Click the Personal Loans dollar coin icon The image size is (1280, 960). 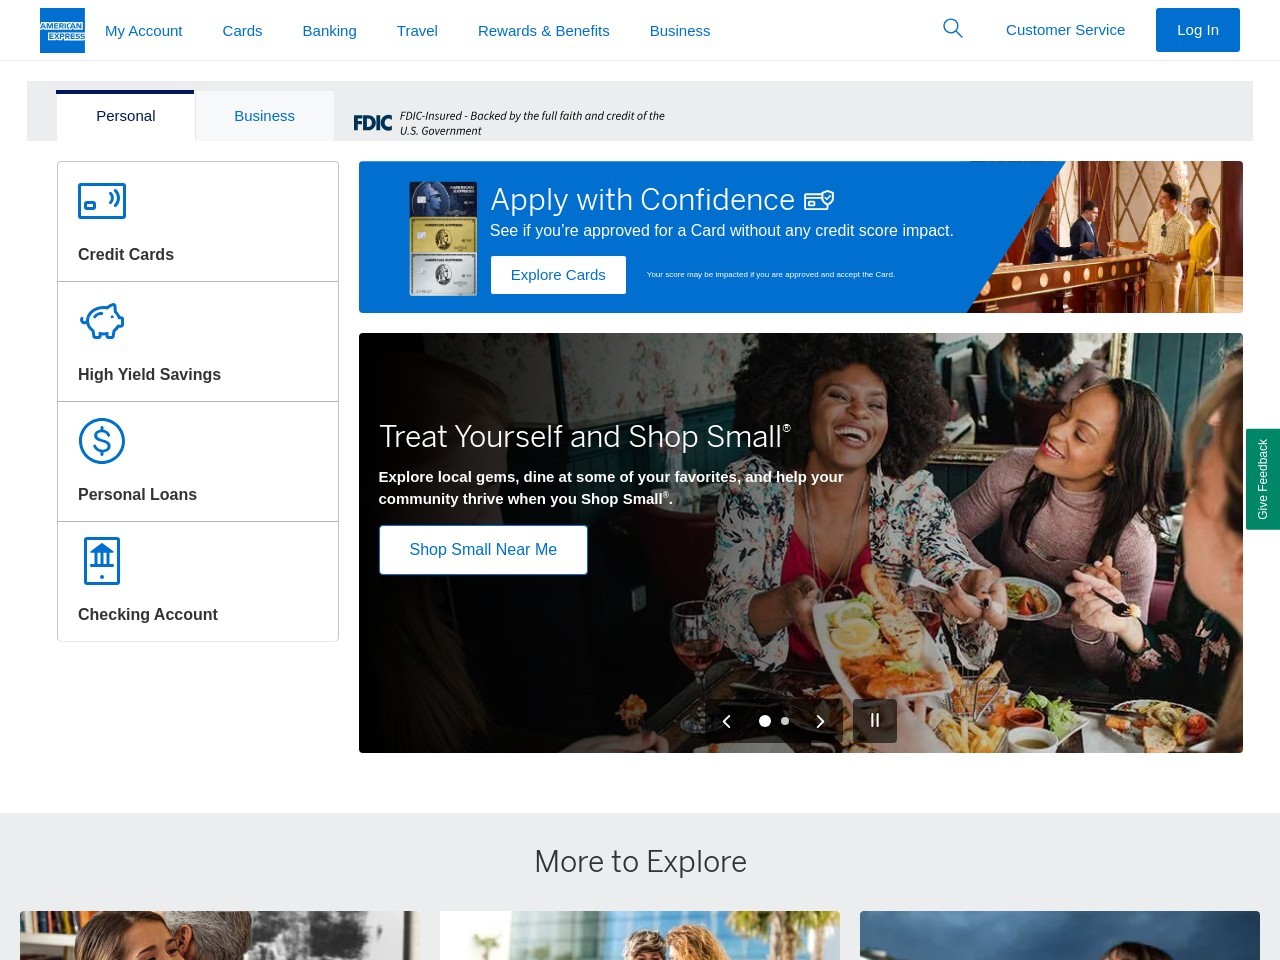pyautogui.click(x=102, y=441)
